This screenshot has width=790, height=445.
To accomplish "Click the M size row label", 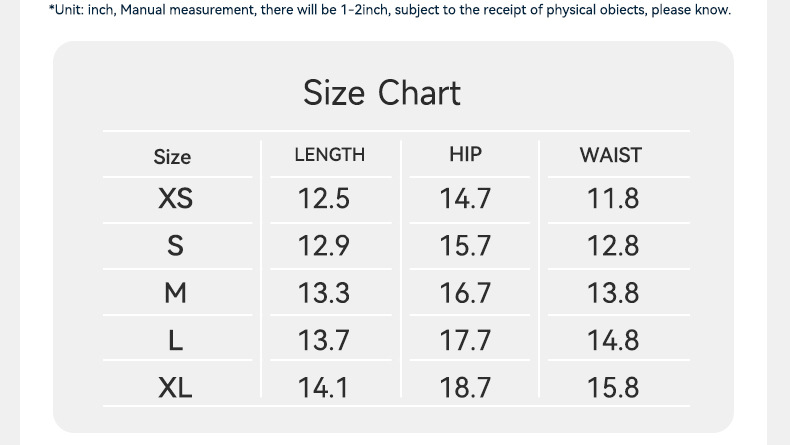I will pyautogui.click(x=175, y=293).
